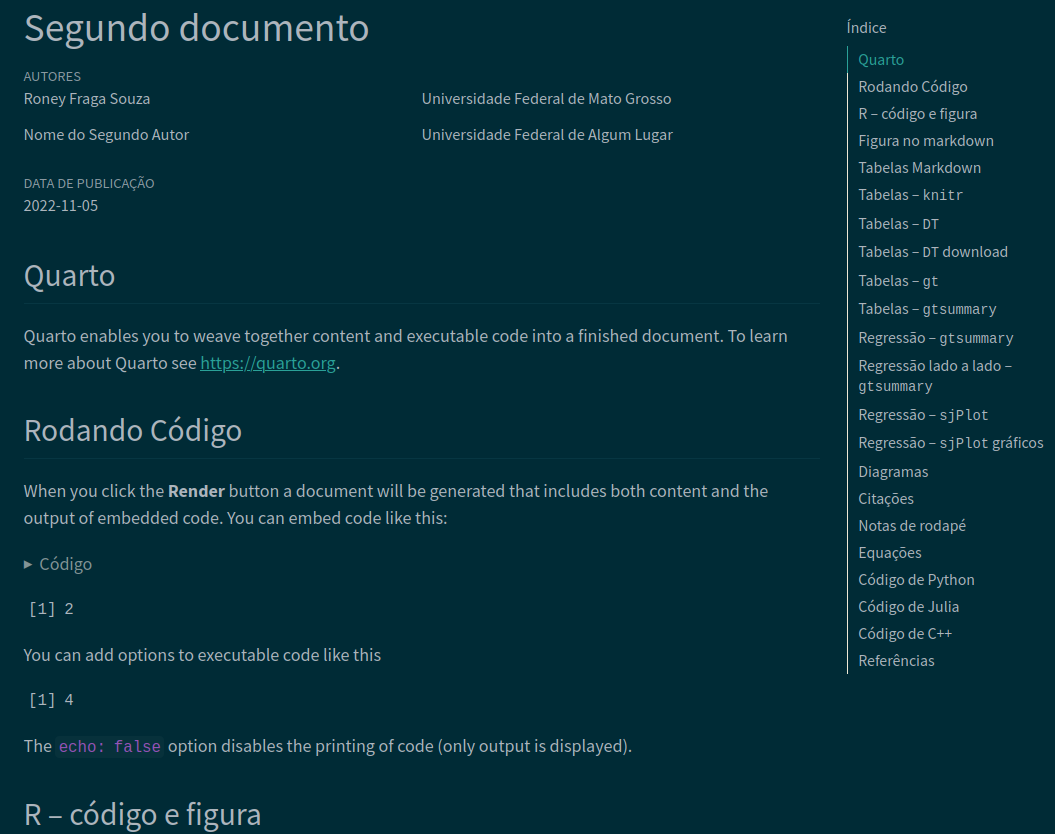The height and width of the screenshot is (834, 1055).
Task: Select 'Código de Julia' index link
Action: click(x=908, y=607)
